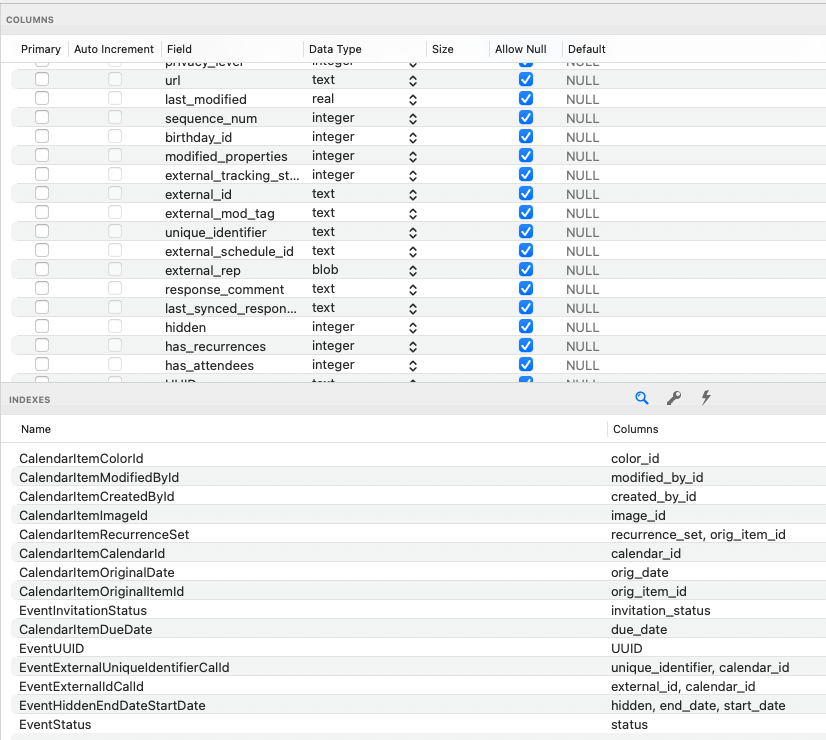Uncheck Allow Null for the url column
This screenshot has width=826, height=740.
tap(525, 79)
